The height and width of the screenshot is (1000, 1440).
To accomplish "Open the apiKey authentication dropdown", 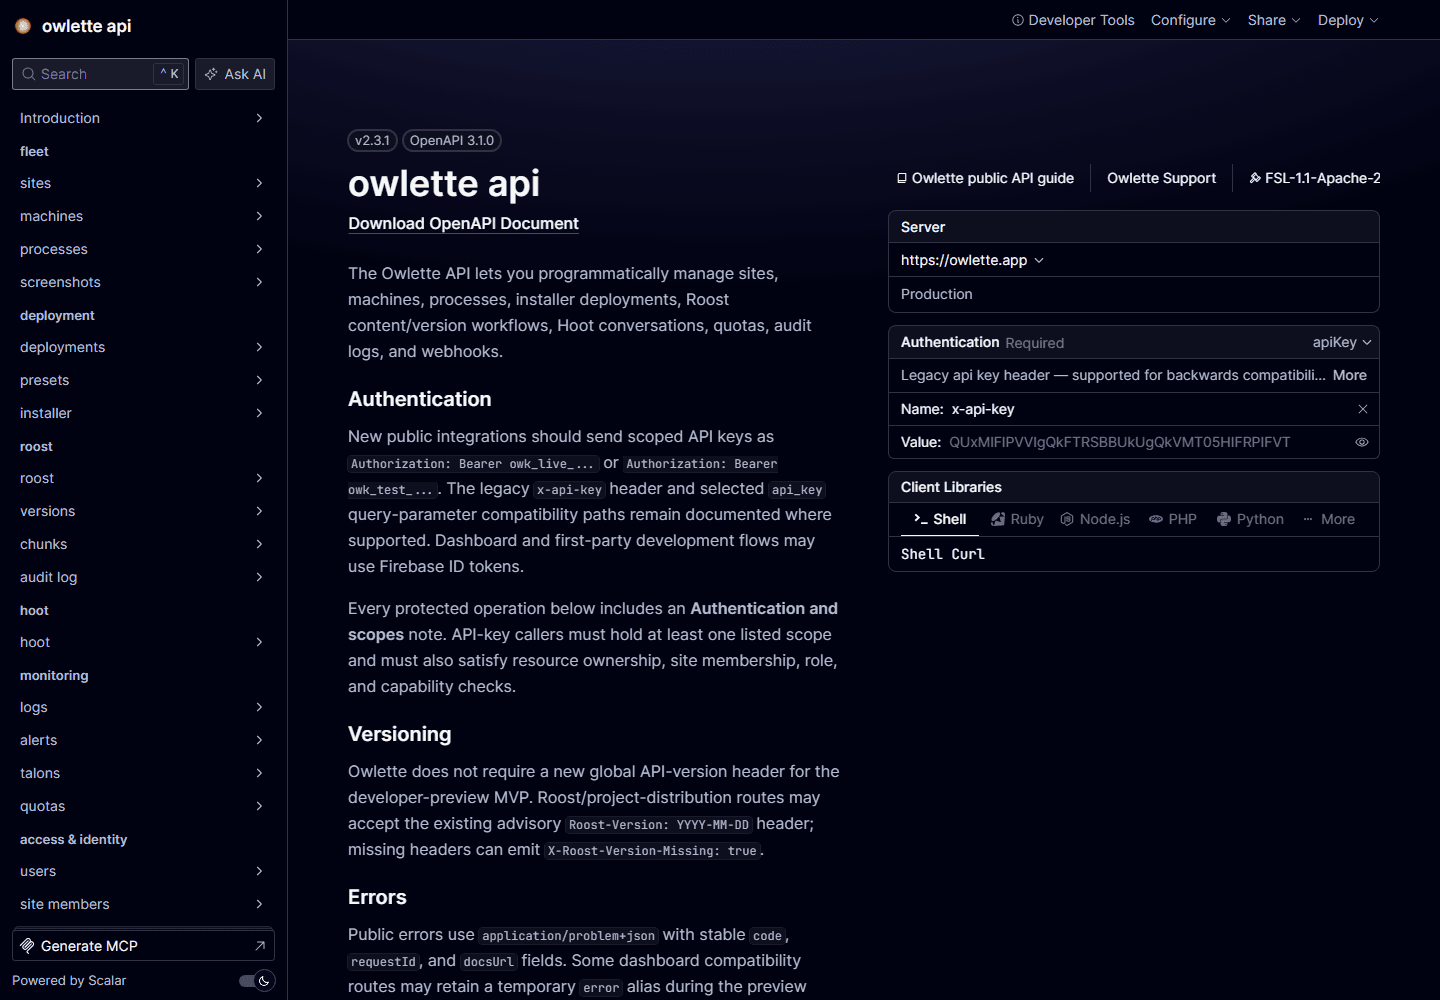I will pyautogui.click(x=1342, y=342).
